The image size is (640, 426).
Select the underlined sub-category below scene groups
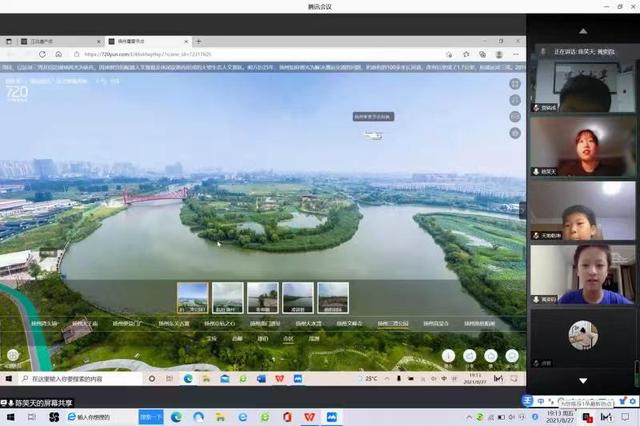(x=288, y=339)
